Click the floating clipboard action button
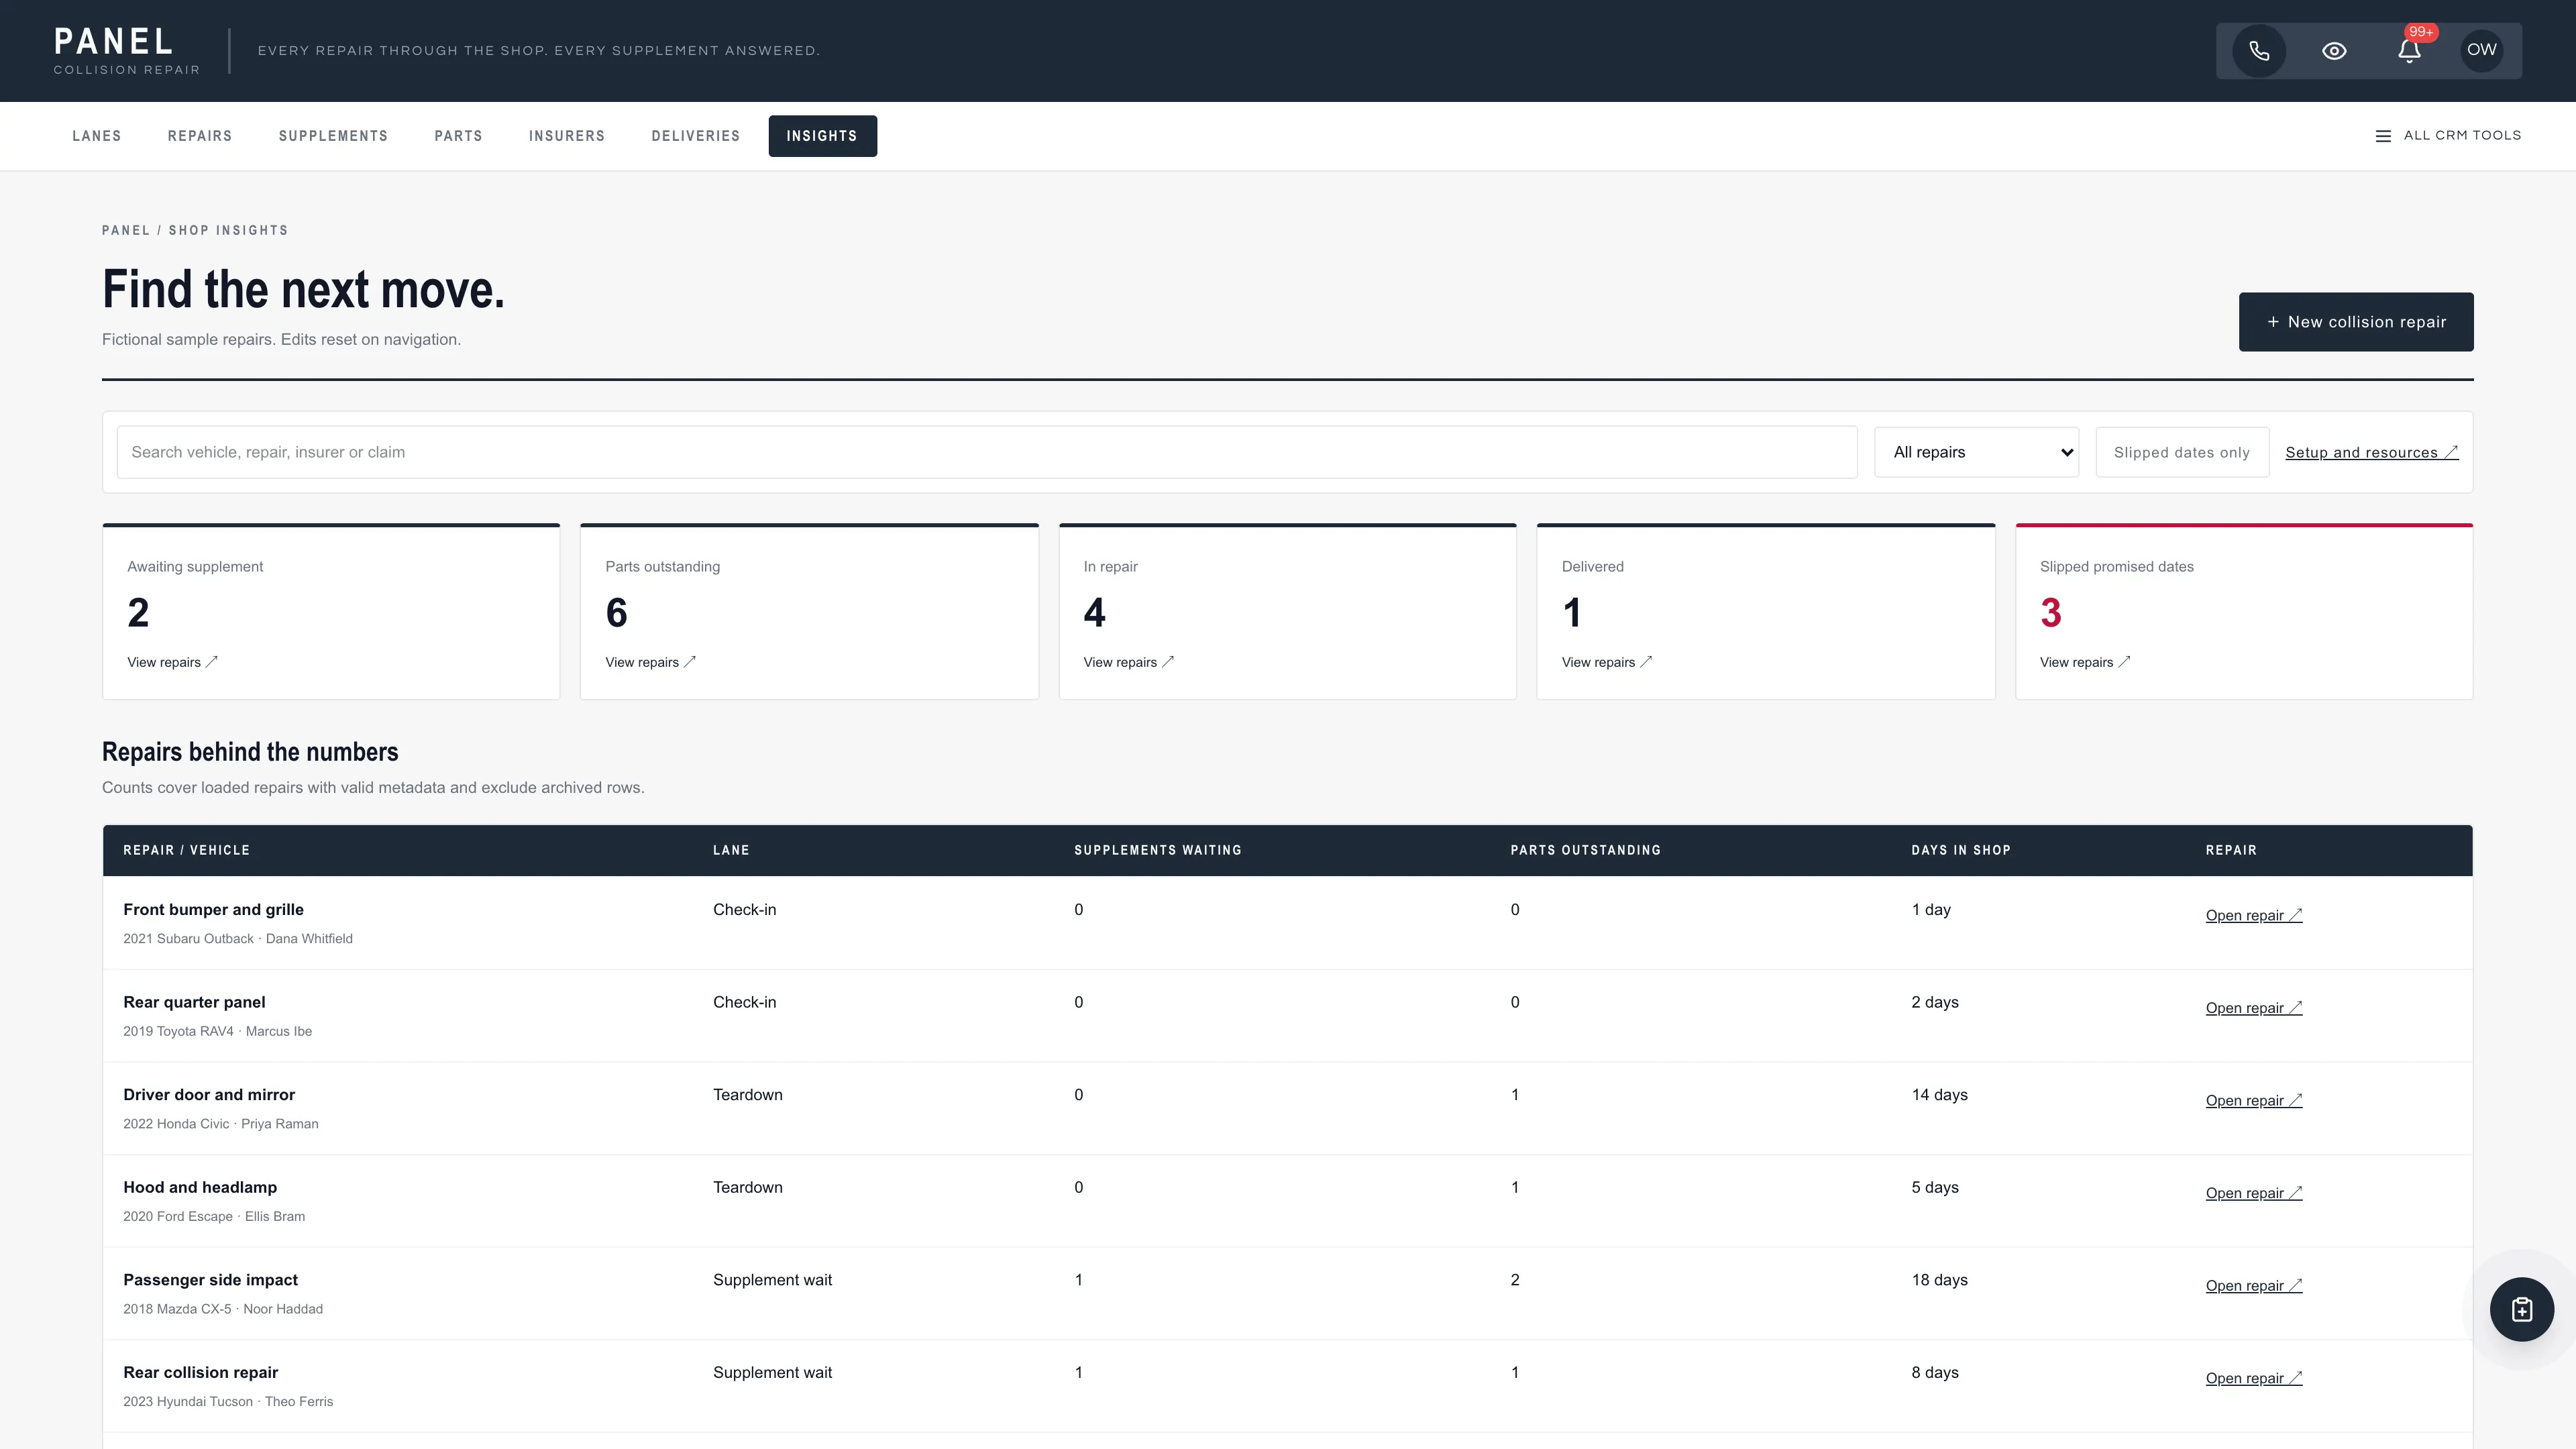 pyautogui.click(x=2521, y=1309)
